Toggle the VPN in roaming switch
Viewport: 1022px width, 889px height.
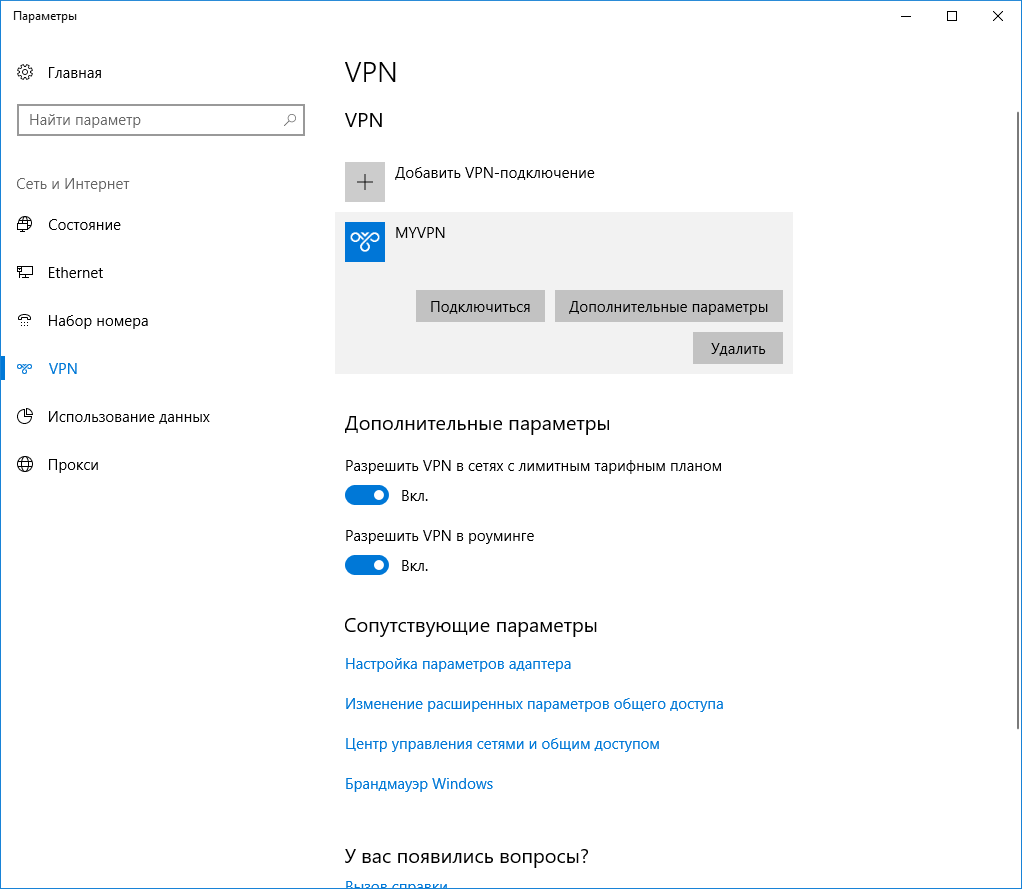point(367,565)
